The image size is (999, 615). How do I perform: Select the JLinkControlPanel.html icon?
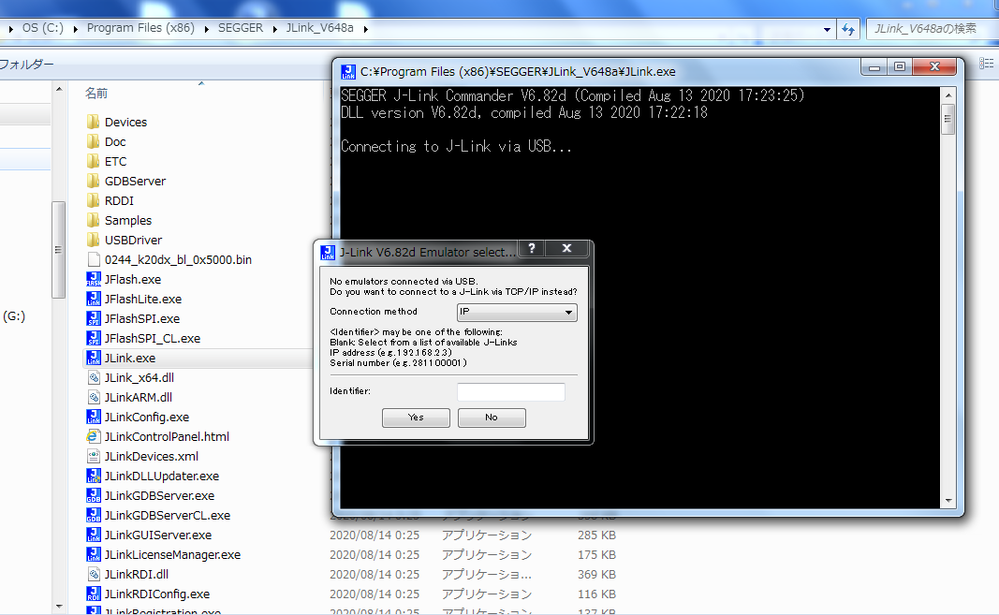(x=93, y=437)
